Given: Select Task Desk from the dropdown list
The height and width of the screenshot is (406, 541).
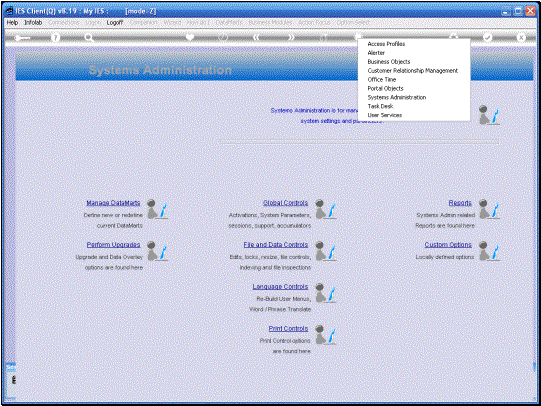Looking at the screenshot, I should (x=380, y=106).
